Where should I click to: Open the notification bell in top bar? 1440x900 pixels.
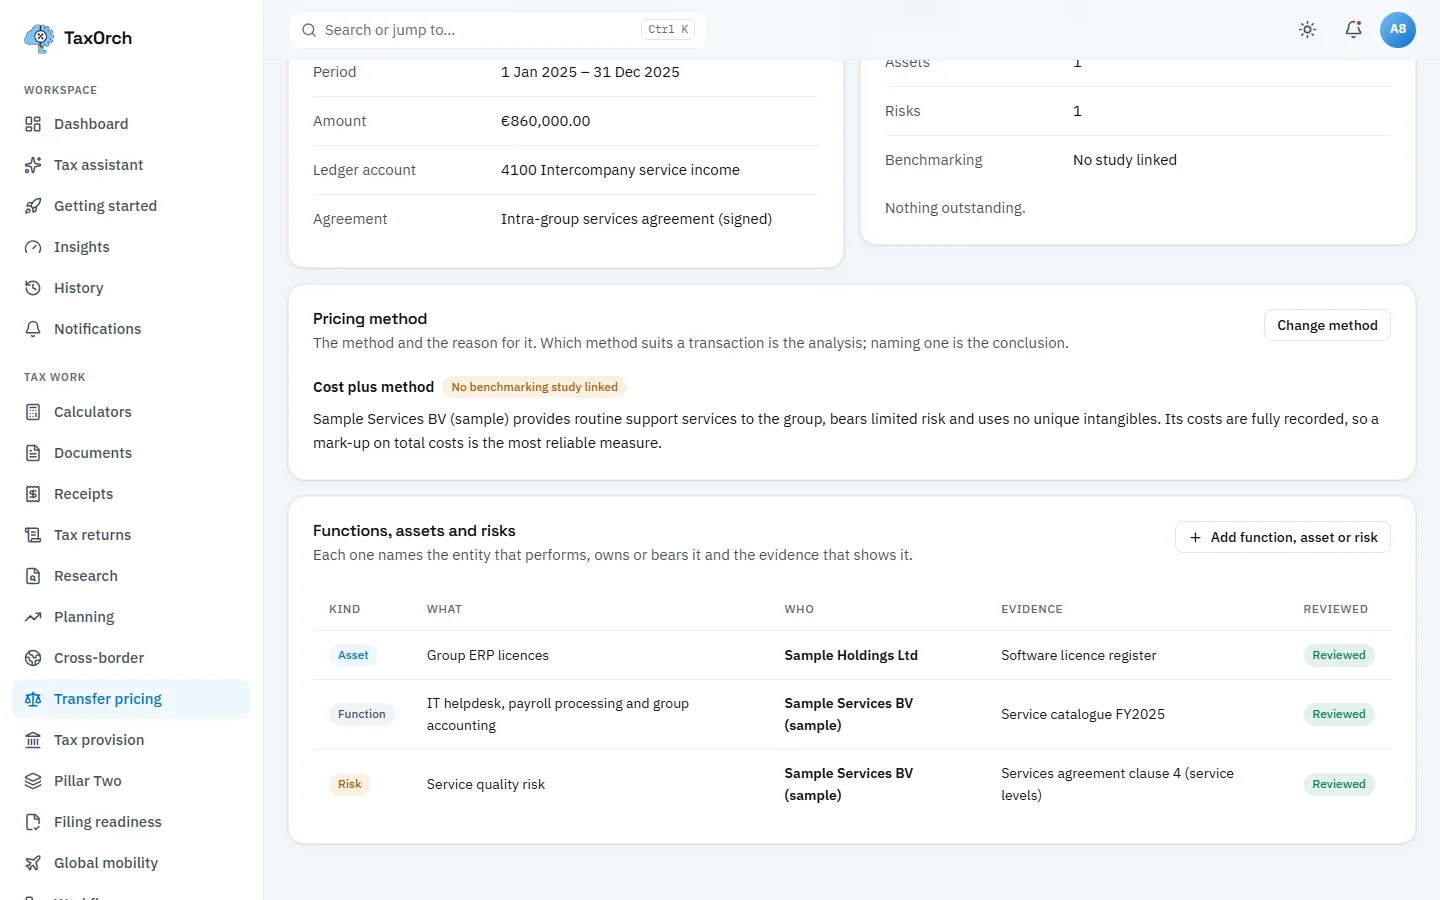tap(1353, 30)
